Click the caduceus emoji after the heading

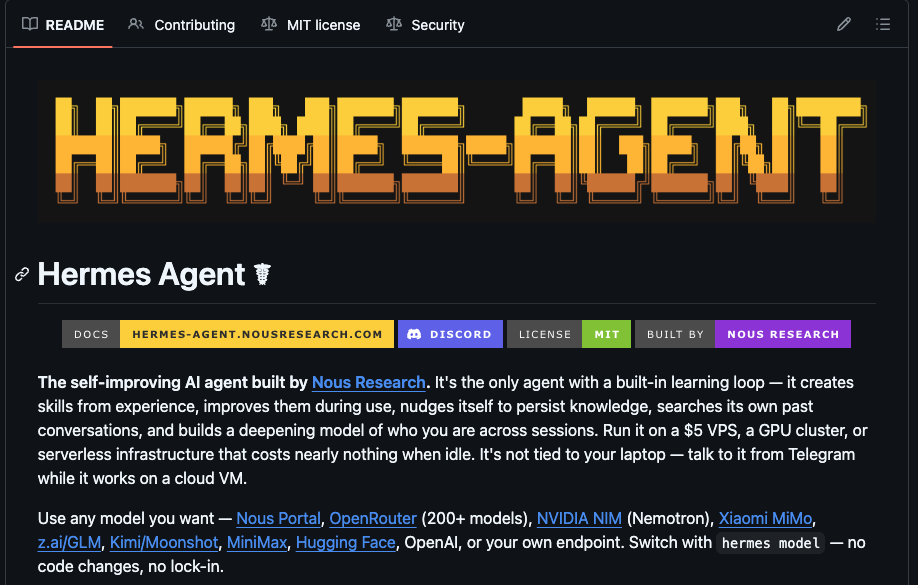coord(262,274)
